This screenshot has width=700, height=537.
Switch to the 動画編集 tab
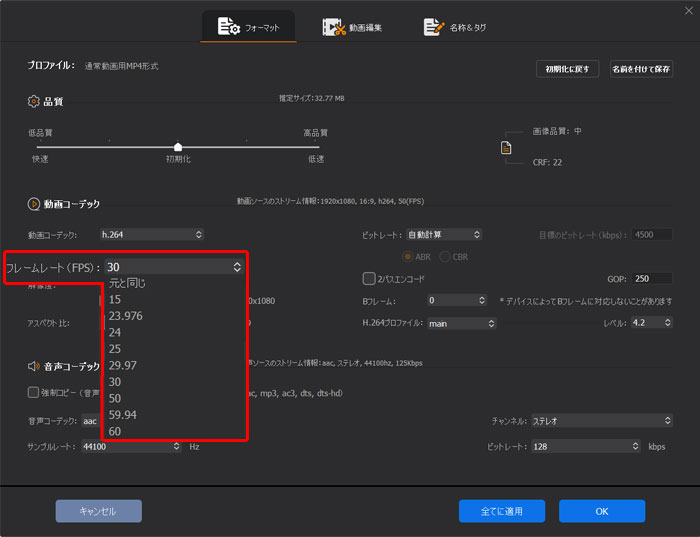[x=352, y=27]
